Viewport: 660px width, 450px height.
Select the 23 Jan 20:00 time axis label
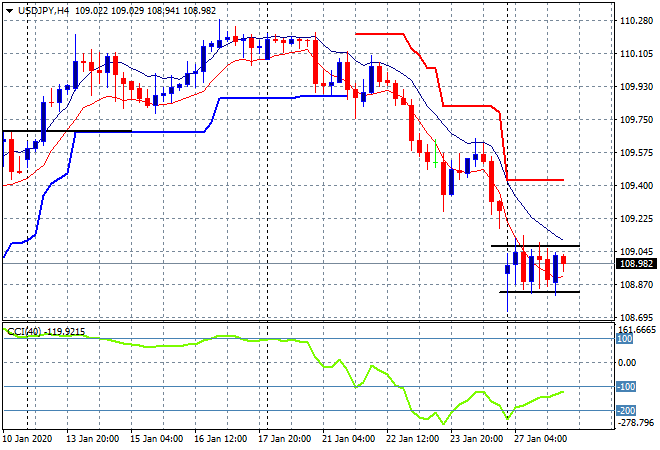click(x=476, y=439)
